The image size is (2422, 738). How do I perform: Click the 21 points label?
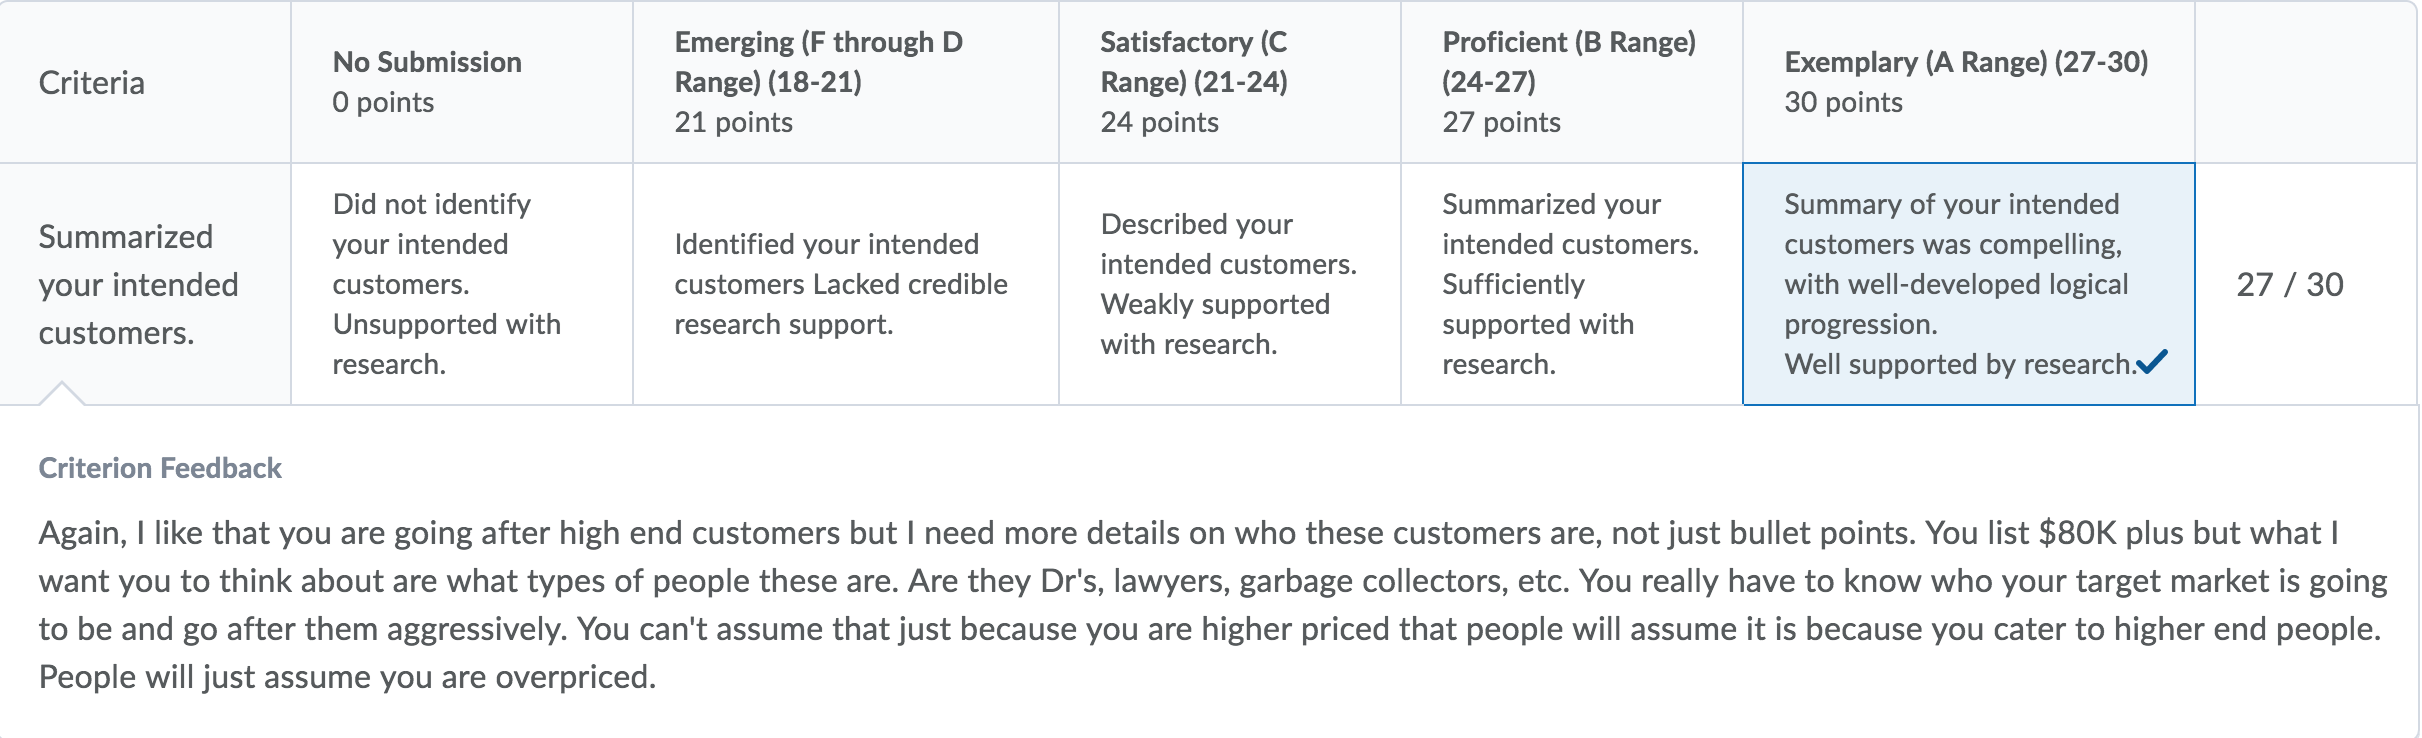point(733,122)
